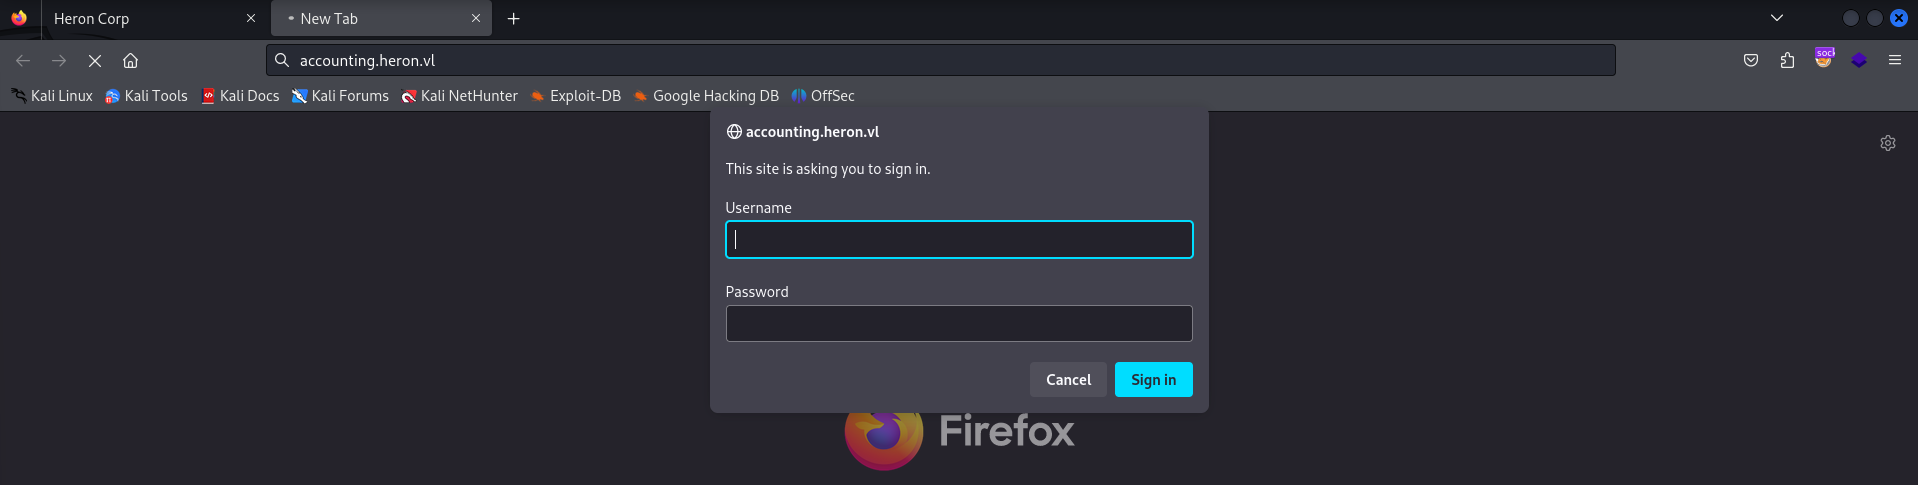The width and height of the screenshot is (1918, 485).
Task: Click the purple extension icon in toolbar
Action: tap(1859, 61)
